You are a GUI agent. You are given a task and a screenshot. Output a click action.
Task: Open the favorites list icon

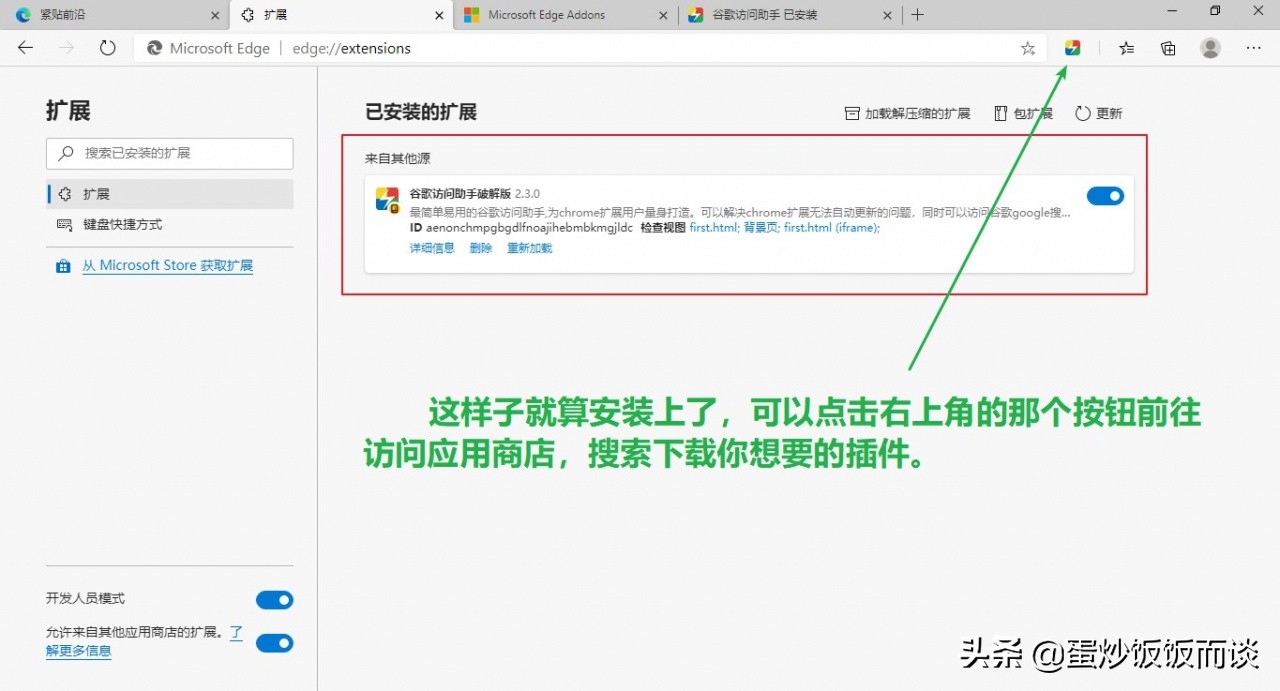pyautogui.click(x=1126, y=47)
